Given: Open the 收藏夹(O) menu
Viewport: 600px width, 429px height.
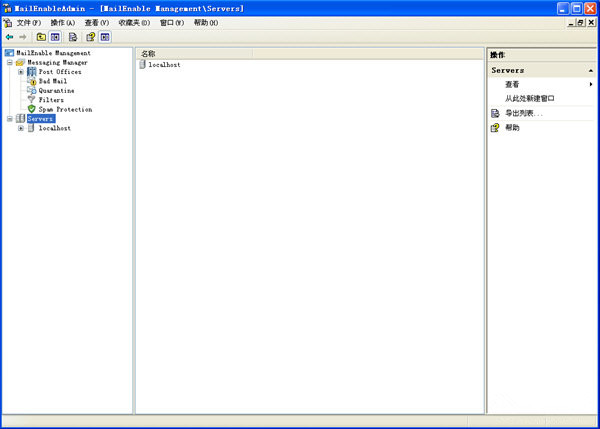Looking at the screenshot, I should (134, 23).
